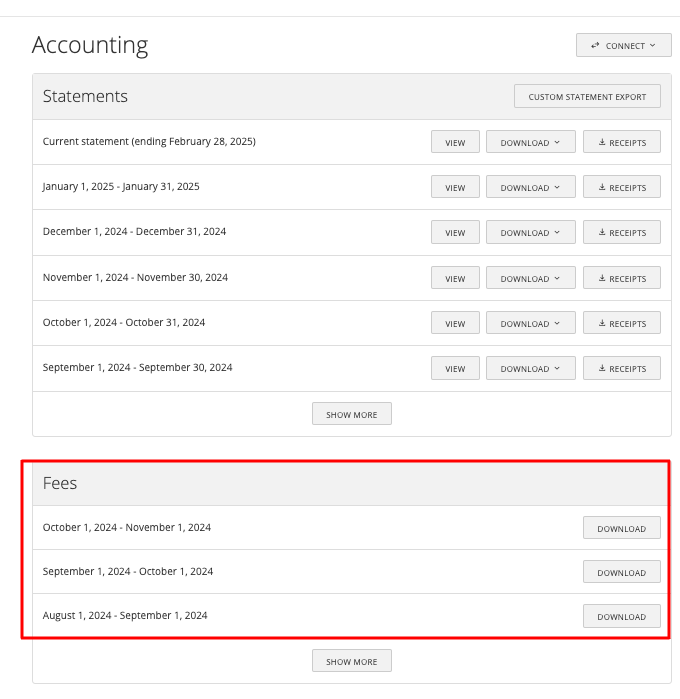
Task: View the October 2024 statement
Action: click(455, 324)
